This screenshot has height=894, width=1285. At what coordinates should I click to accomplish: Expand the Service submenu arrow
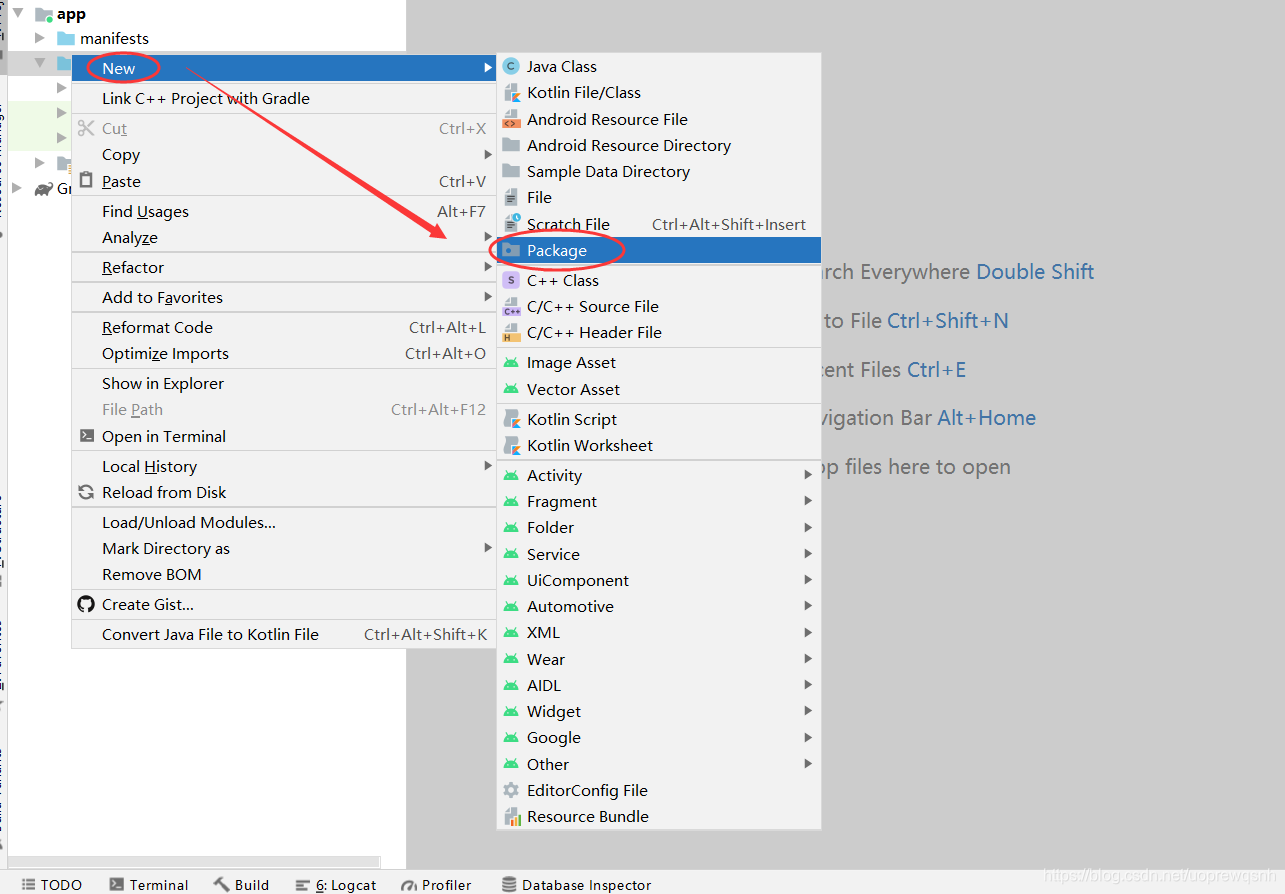point(808,555)
